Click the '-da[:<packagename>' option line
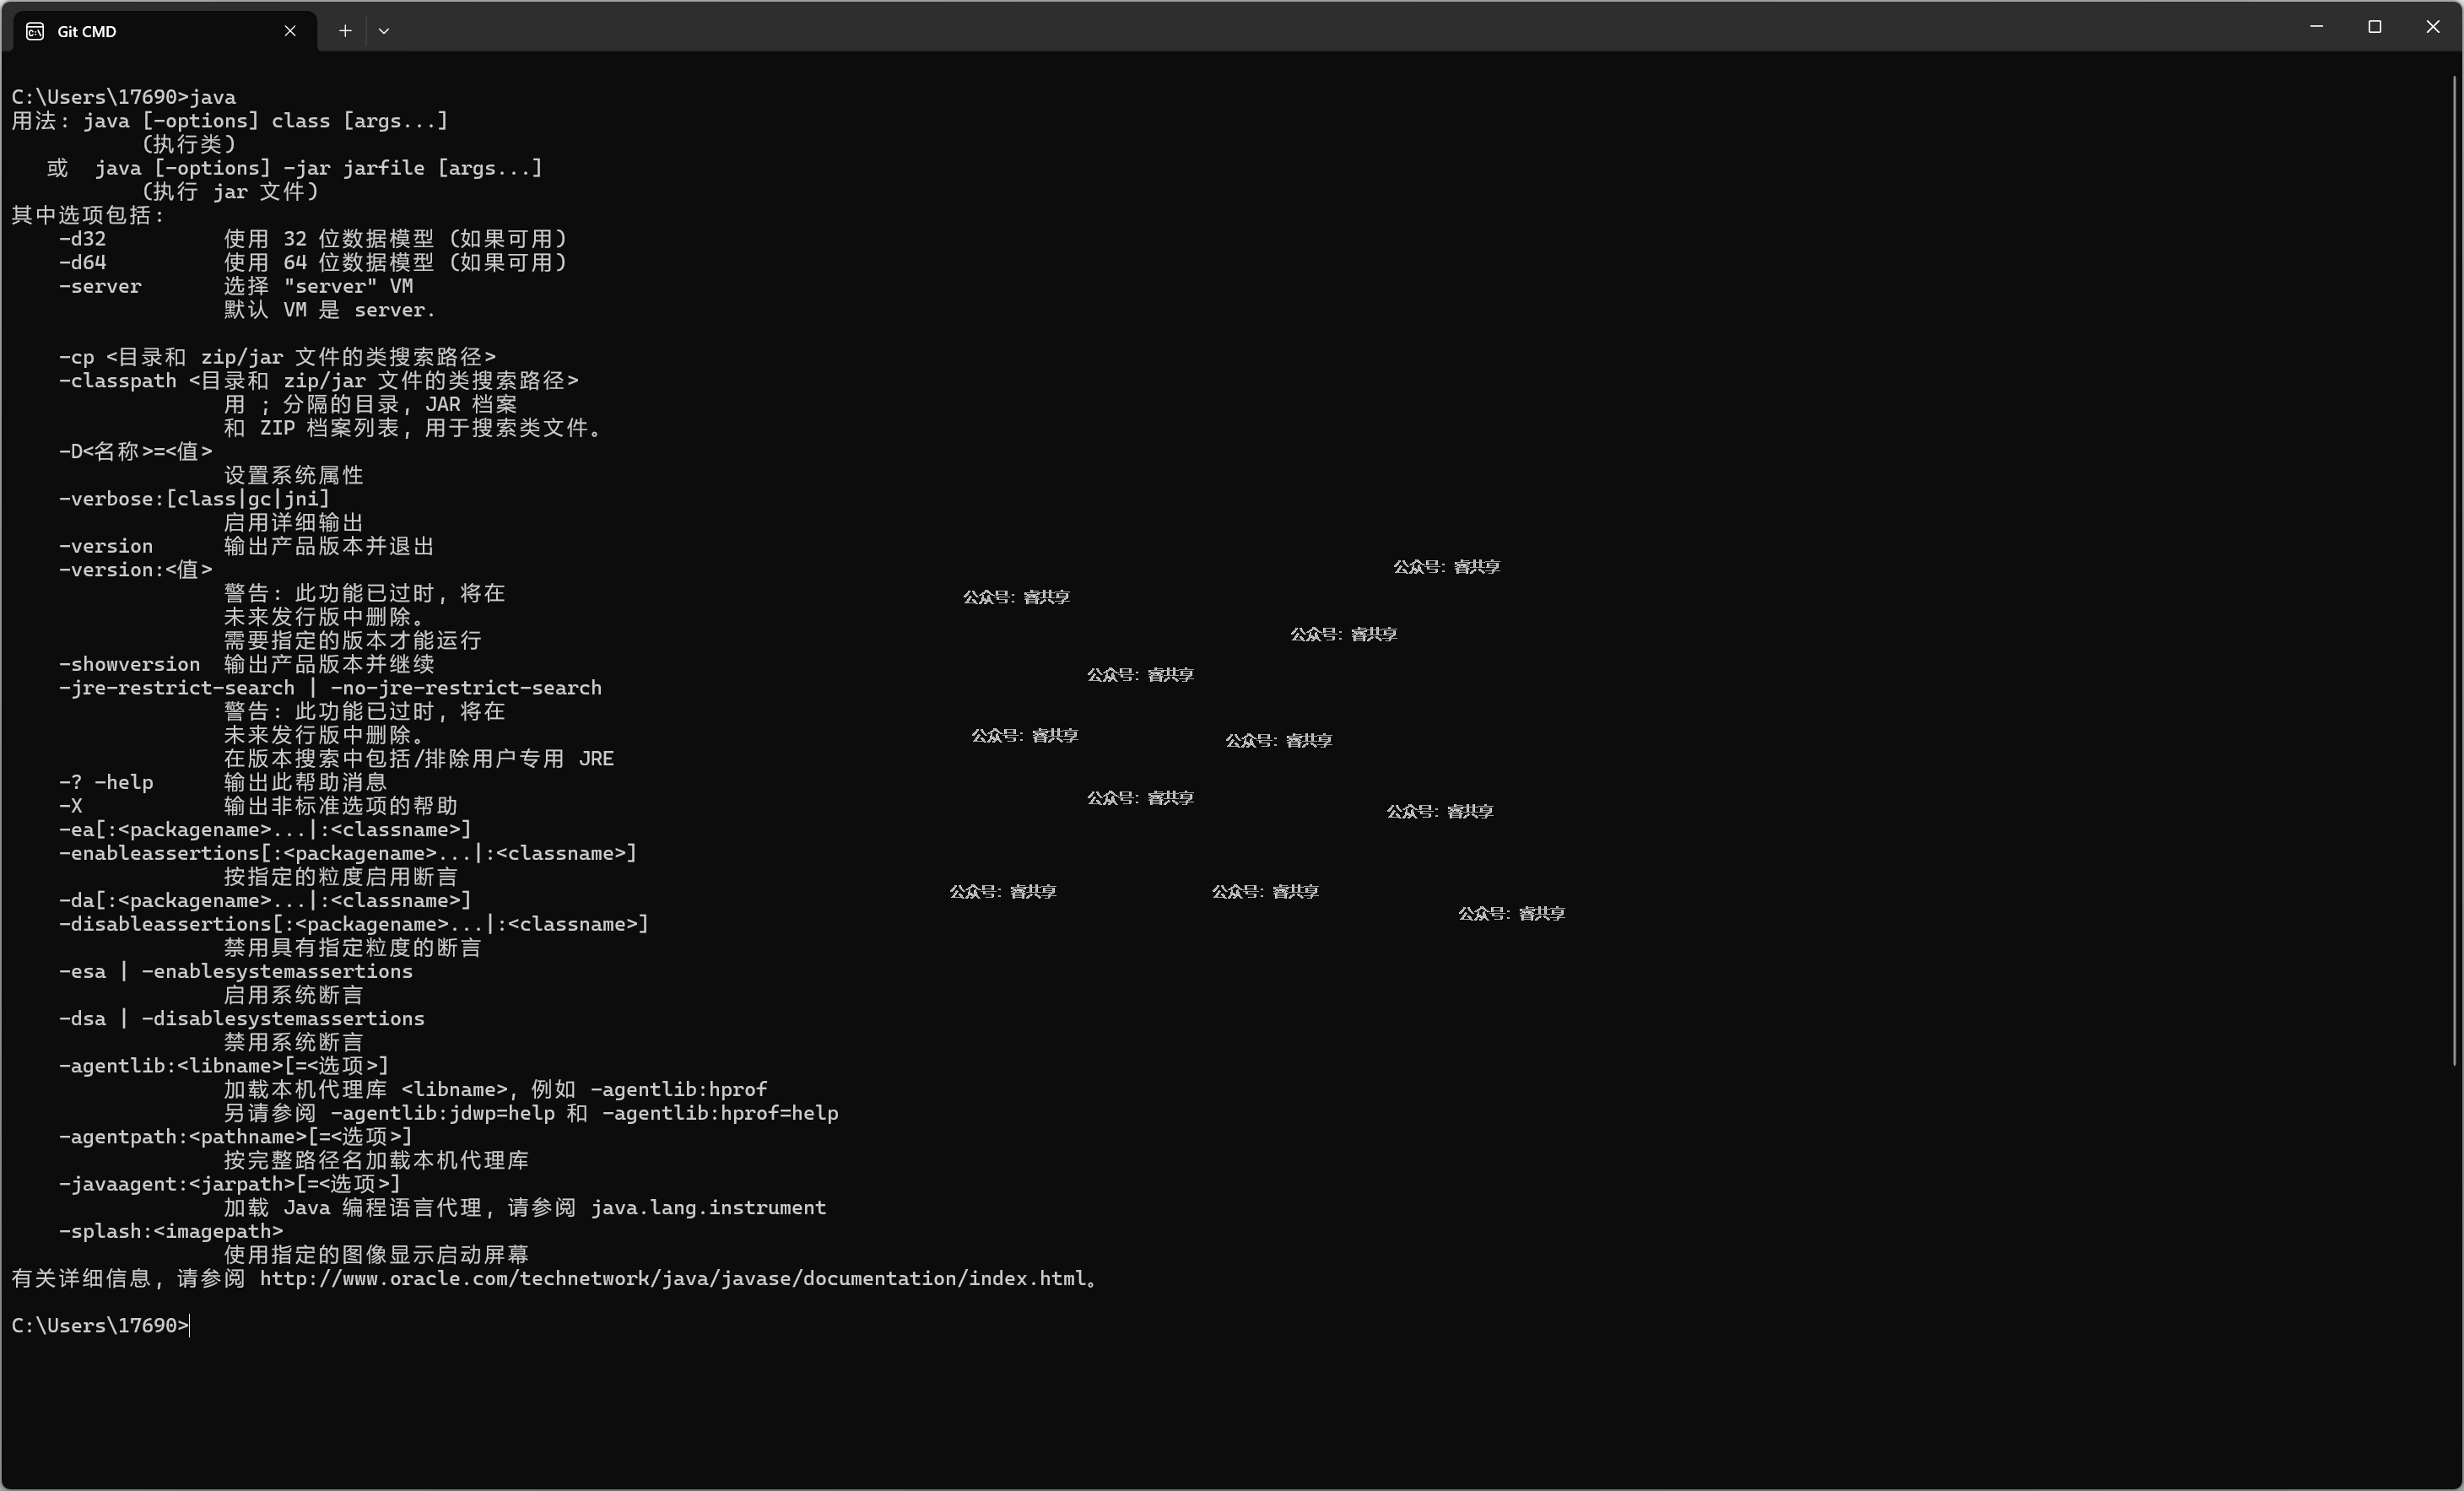The width and height of the screenshot is (2464, 1491). pos(265,901)
